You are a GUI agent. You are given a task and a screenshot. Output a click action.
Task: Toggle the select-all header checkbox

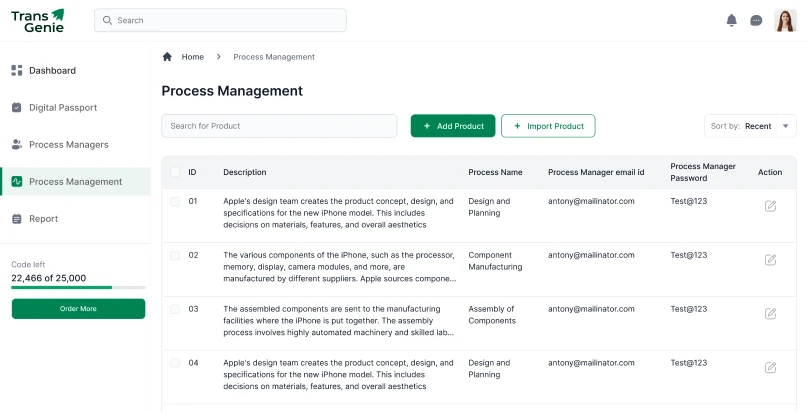(175, 172)
